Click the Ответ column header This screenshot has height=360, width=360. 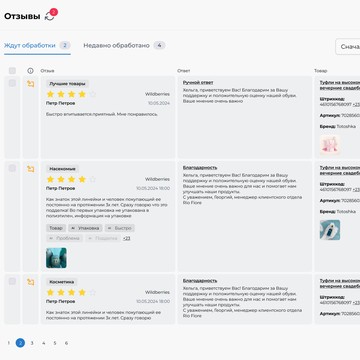click(x=184, y=71)
